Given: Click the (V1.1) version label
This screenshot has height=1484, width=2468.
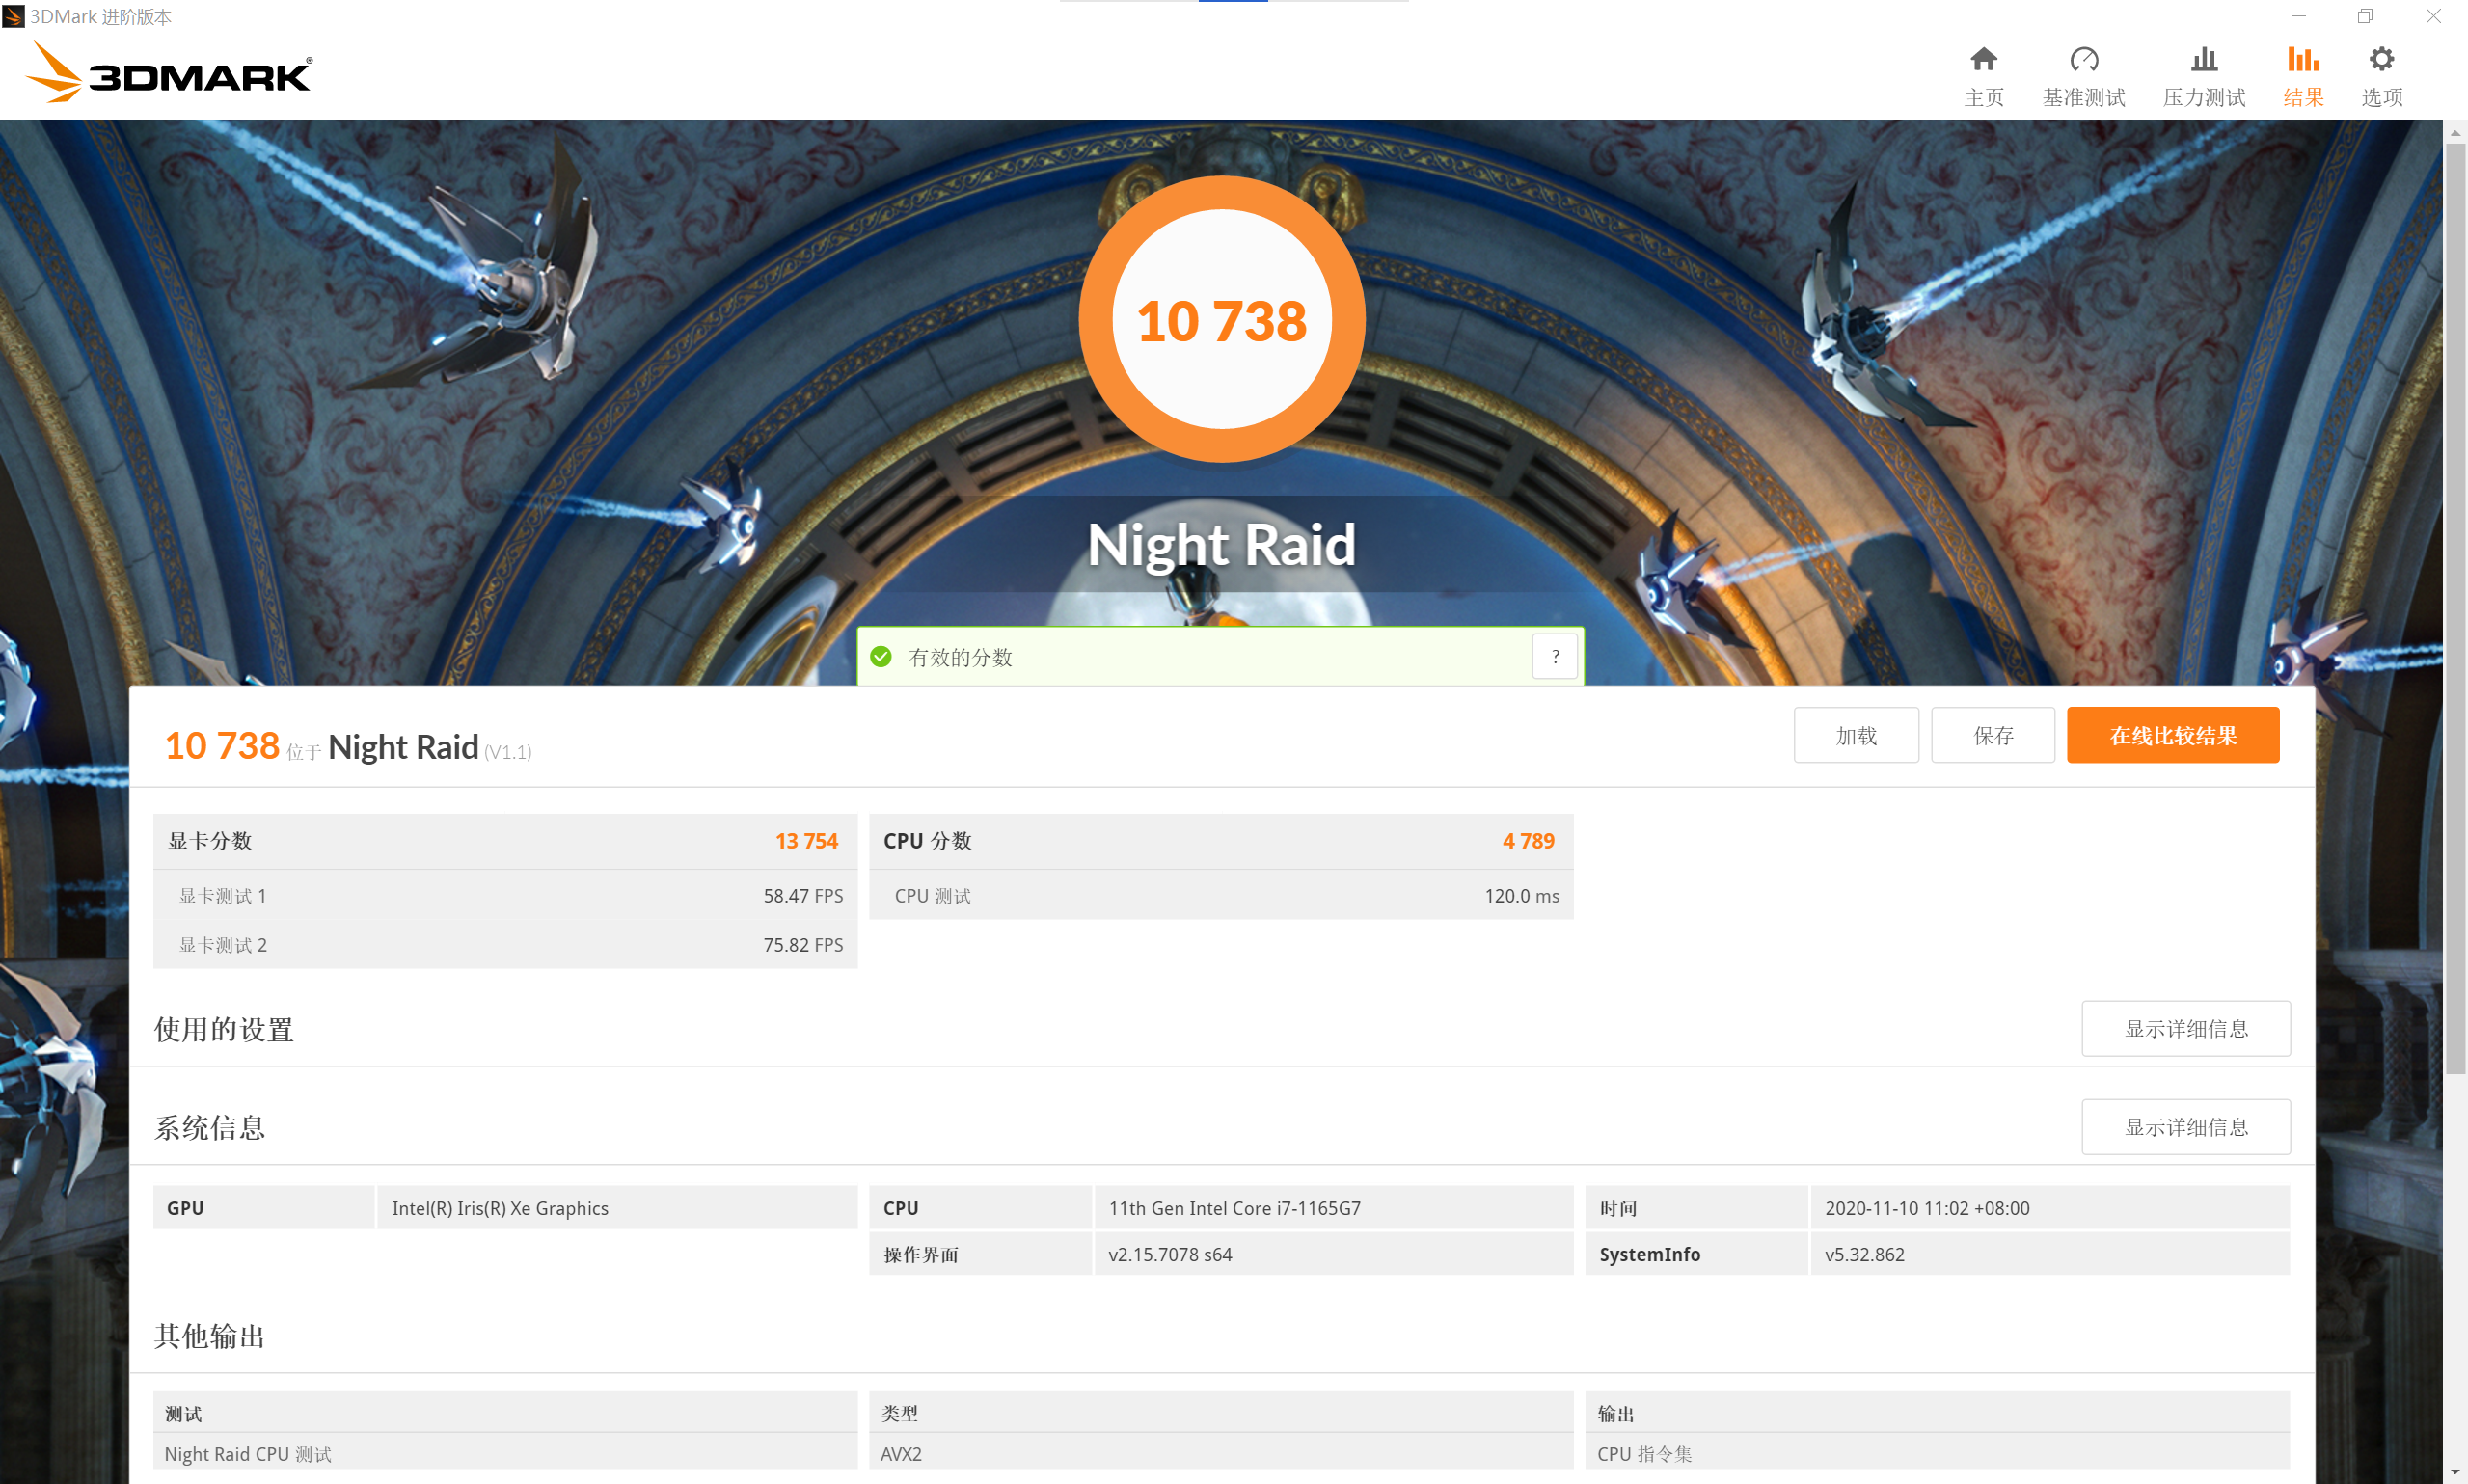Looking at the screenshot, I should click(508, 752).
